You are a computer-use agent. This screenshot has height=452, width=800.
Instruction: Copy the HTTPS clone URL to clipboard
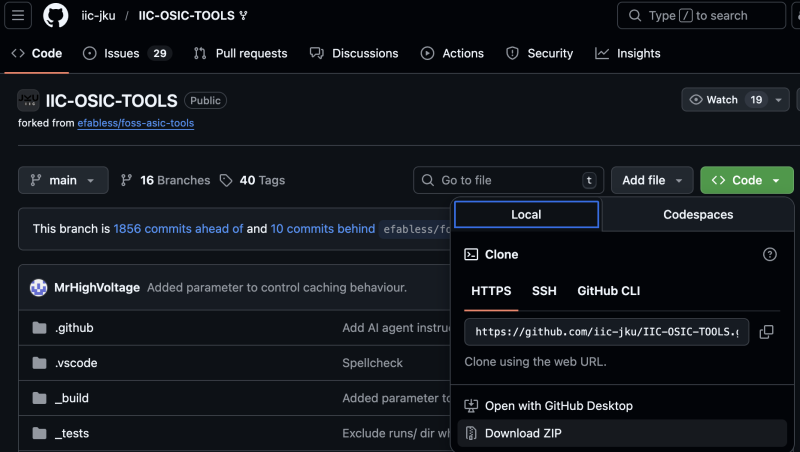(x=766, y=332)
